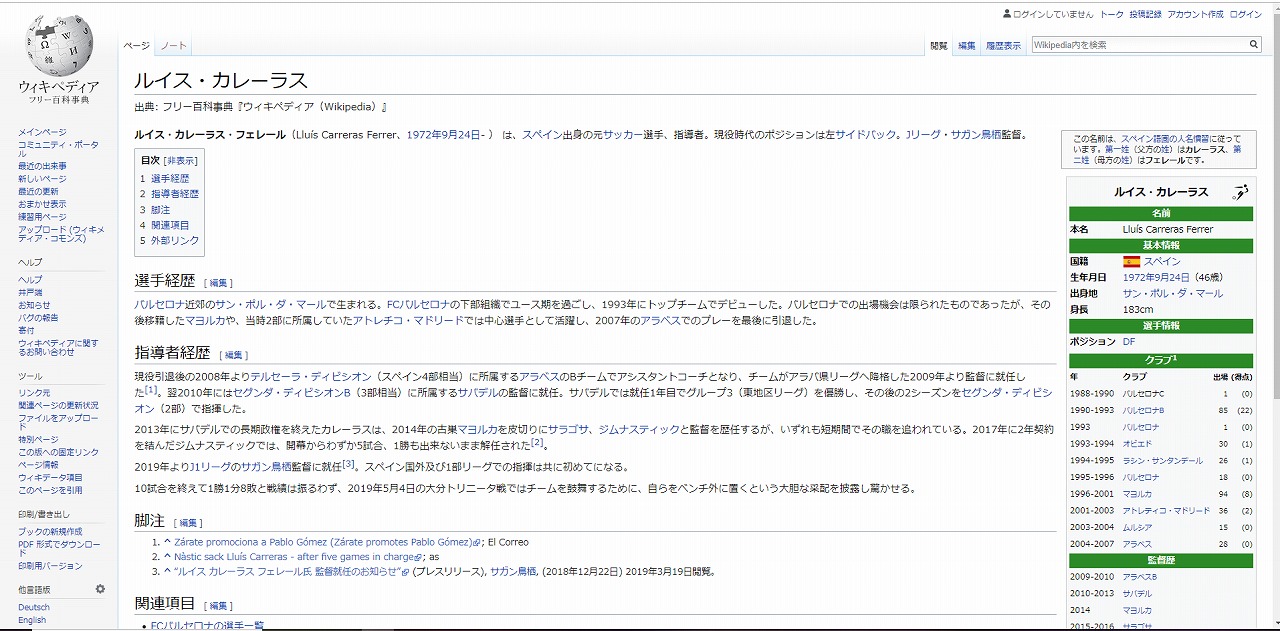Image resolution: width=1280 pixels, height=631 pixels.
Task: Select the ページ tab
Action: click(x=136, y=46)
